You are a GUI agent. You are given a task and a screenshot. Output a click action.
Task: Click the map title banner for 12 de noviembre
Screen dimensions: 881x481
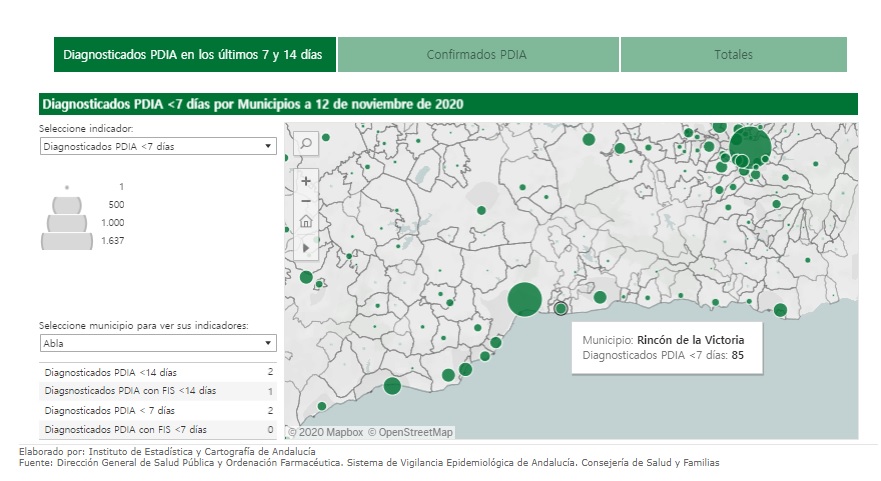[448, 104]
